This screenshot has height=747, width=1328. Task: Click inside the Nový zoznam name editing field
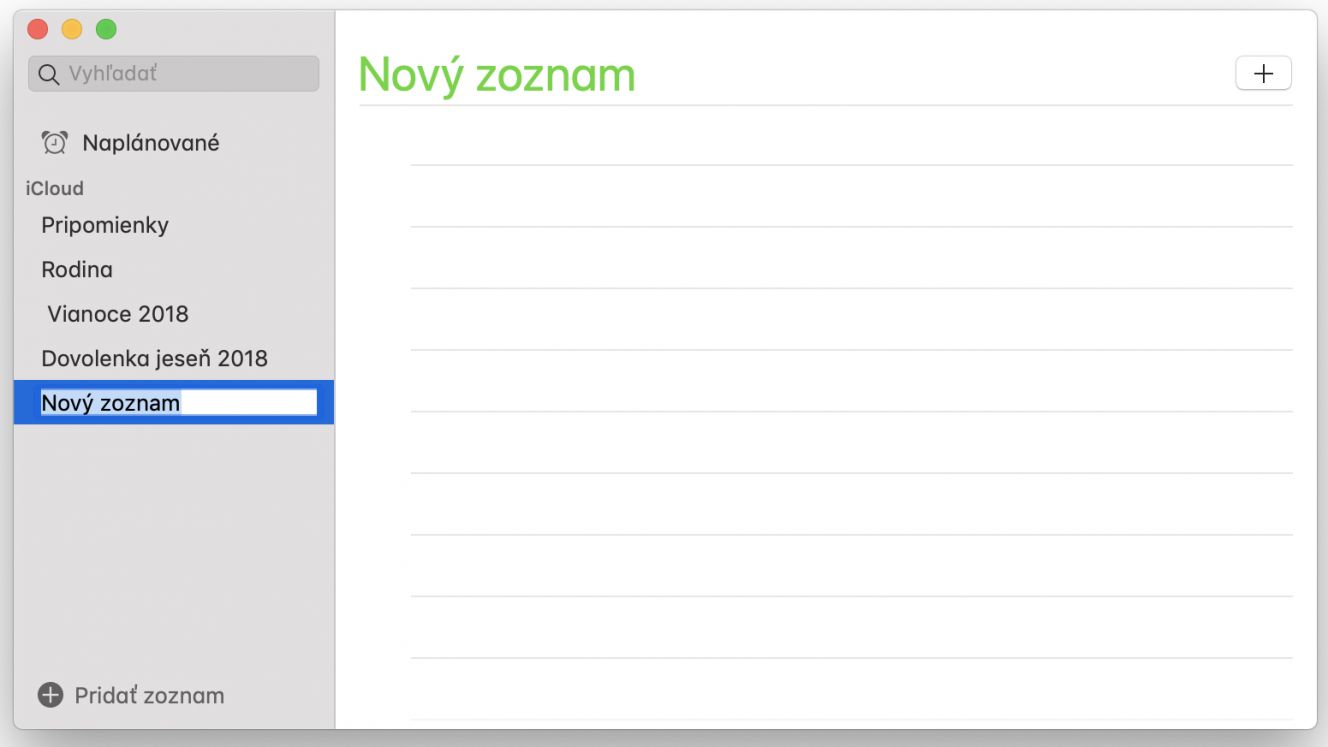point(178,402)
